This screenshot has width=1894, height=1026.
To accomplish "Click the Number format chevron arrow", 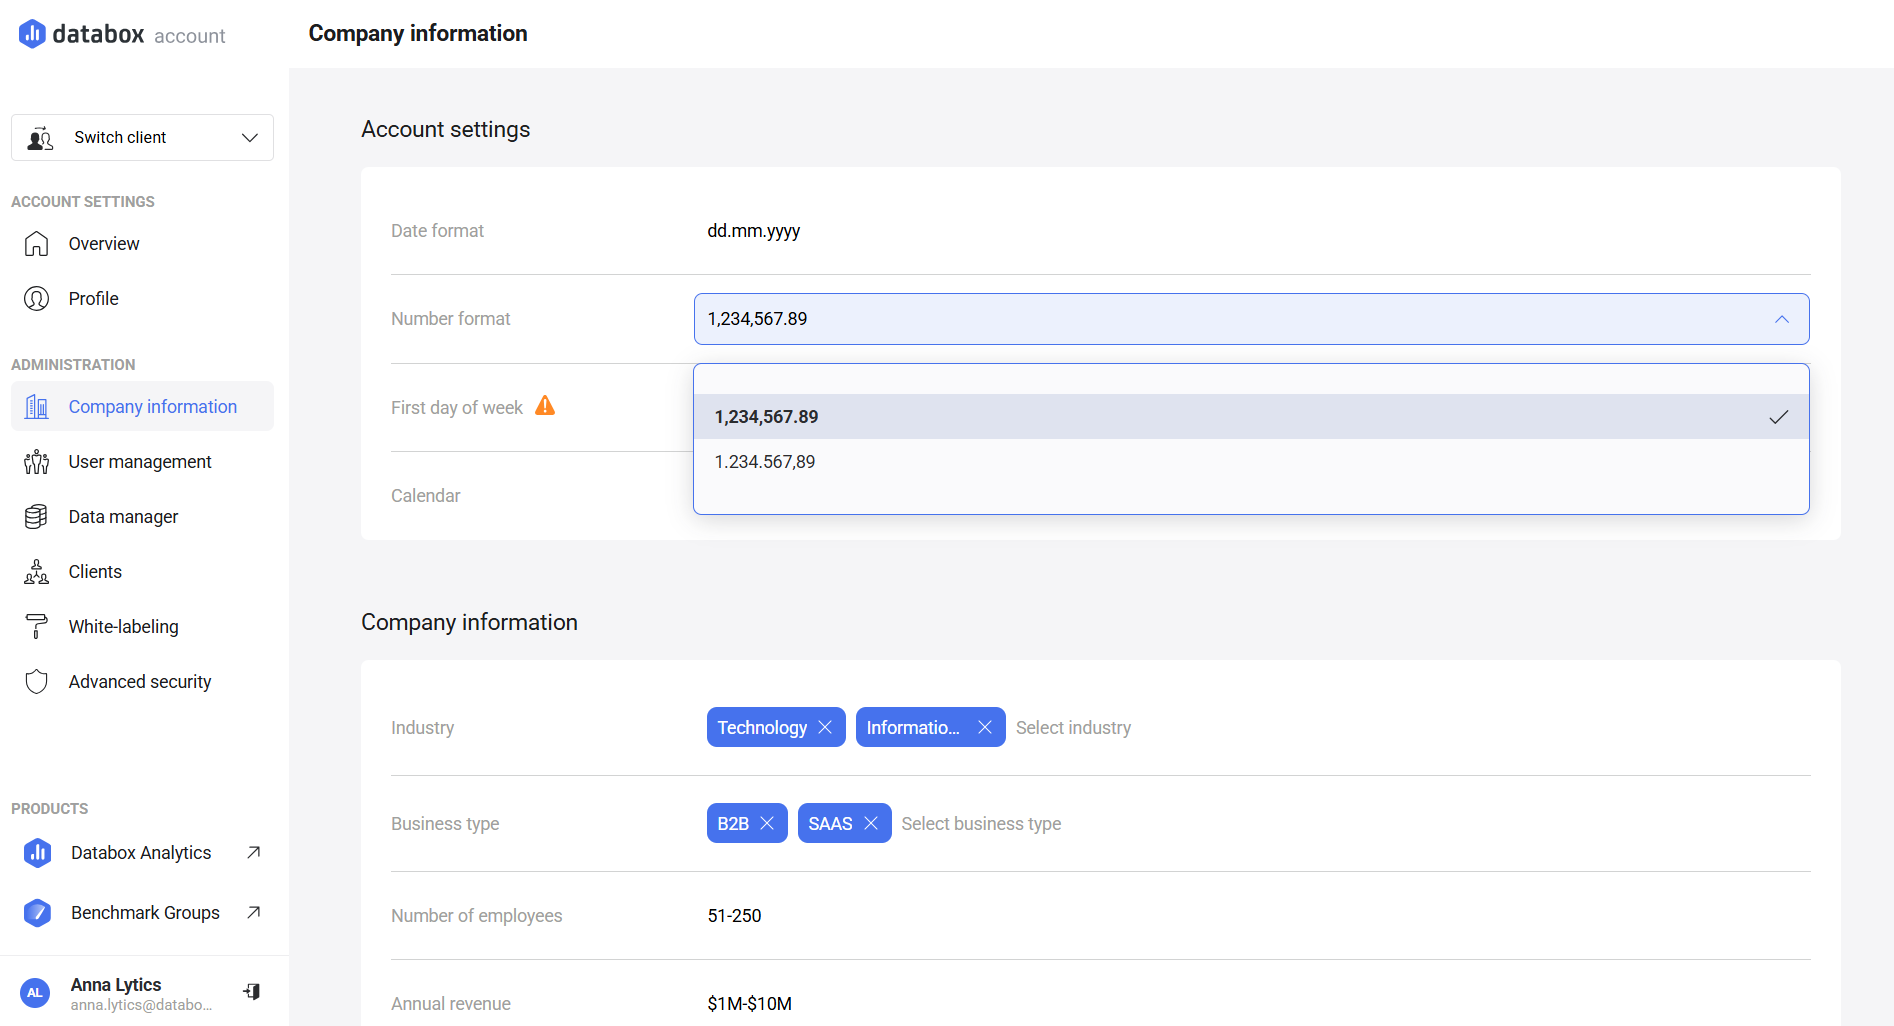I will pos(1782,319).
